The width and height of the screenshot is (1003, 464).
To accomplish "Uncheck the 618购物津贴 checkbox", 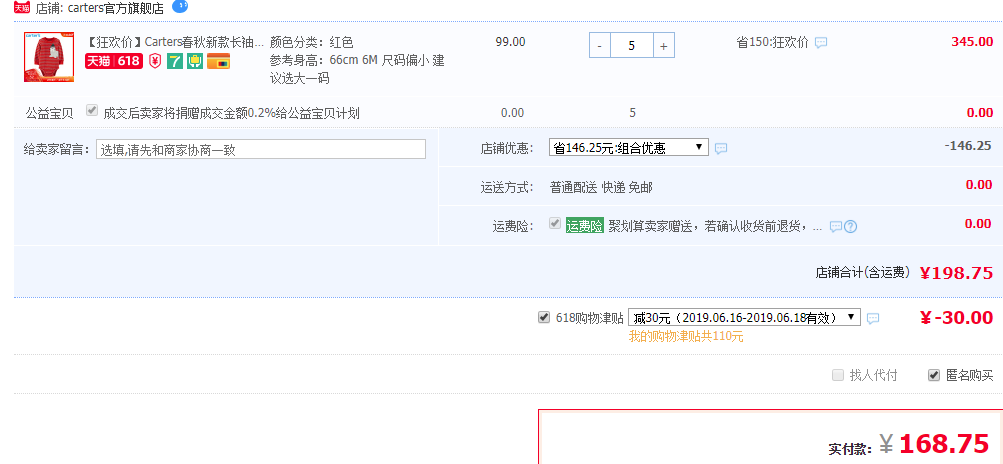I will tap(544, 317).
